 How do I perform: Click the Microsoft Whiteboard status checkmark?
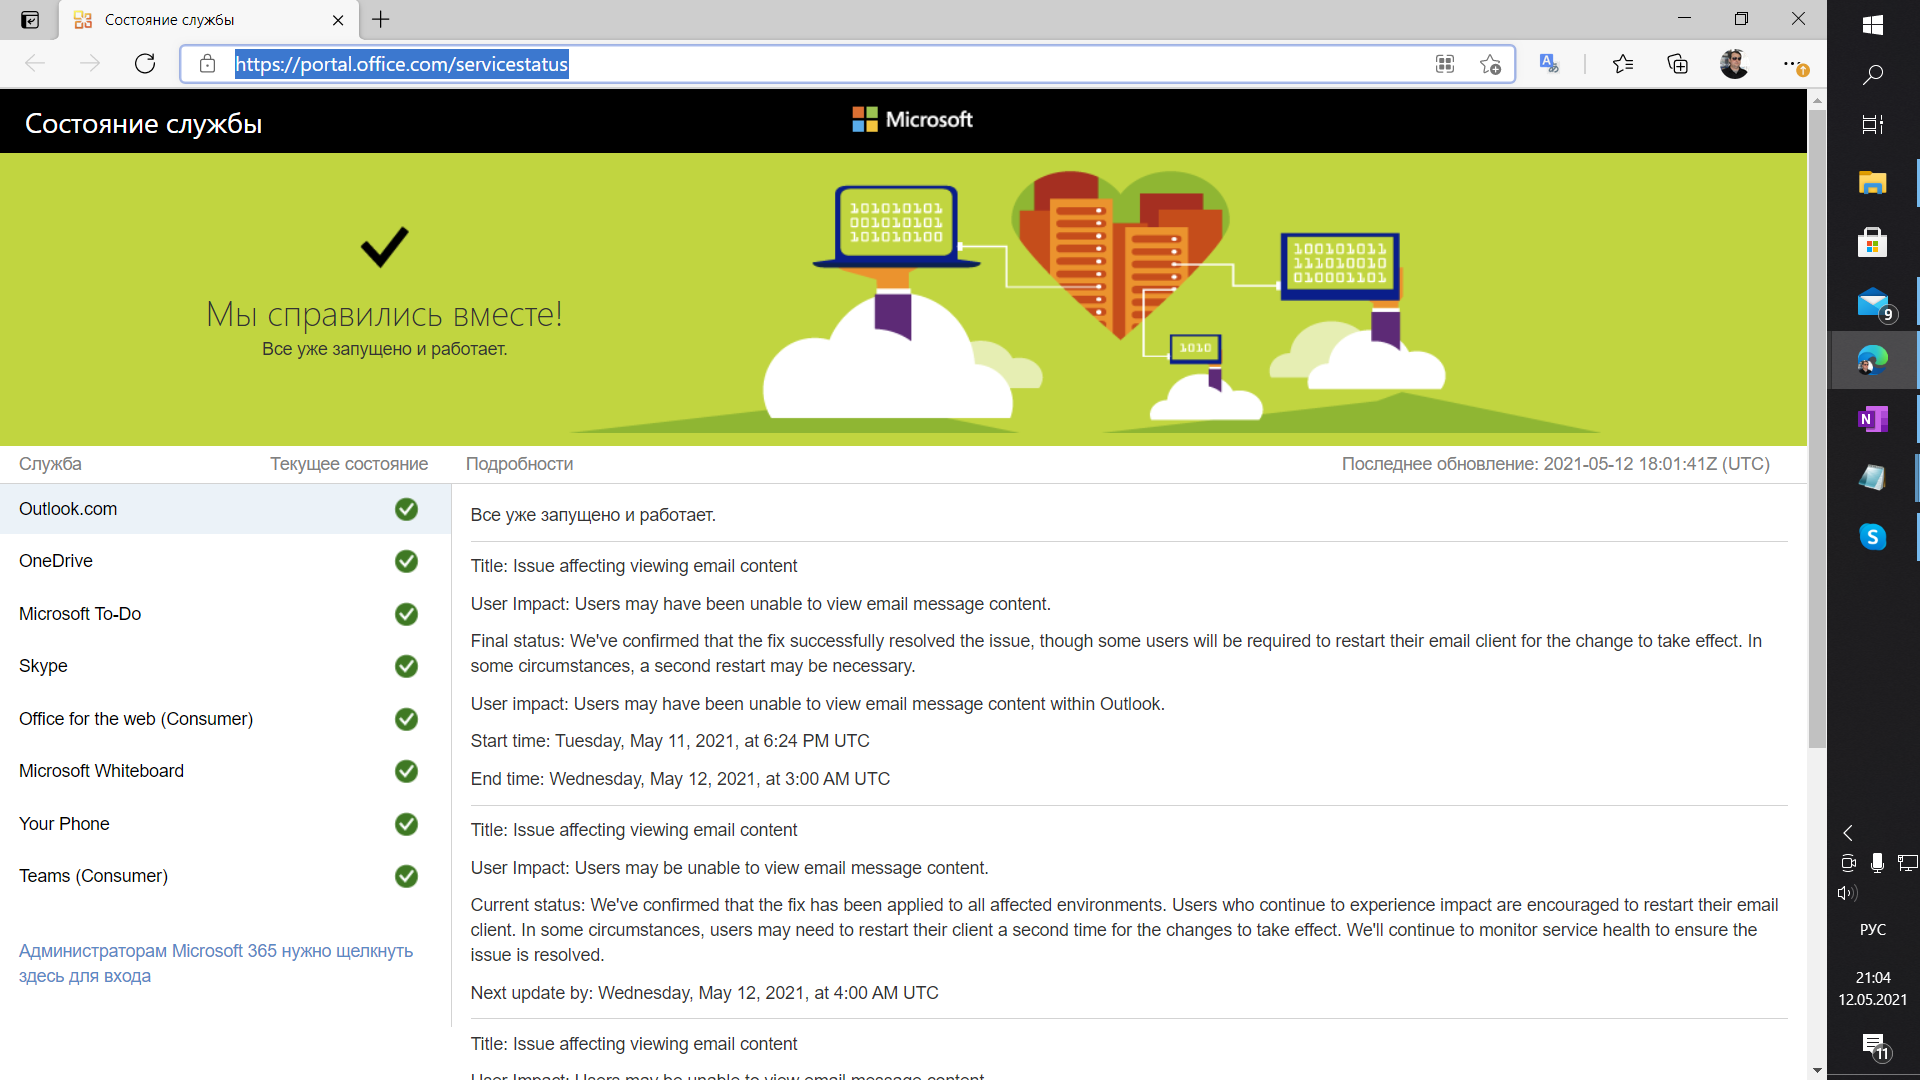(x=406, y=771)
